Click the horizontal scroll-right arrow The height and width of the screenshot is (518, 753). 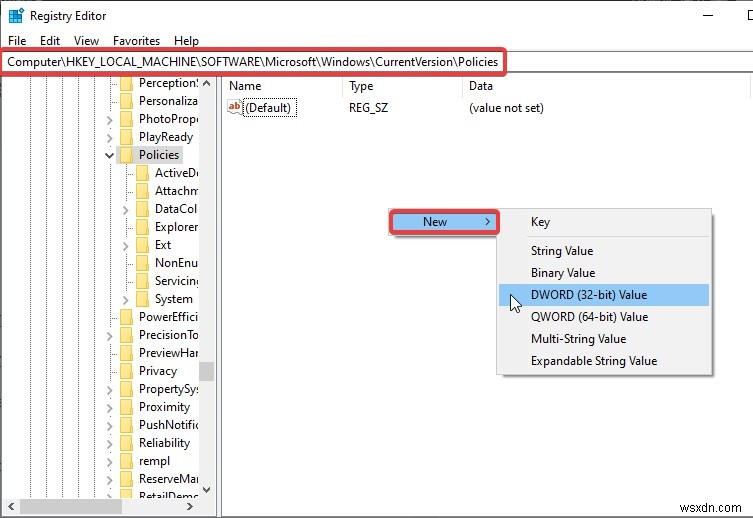point(190,506)
